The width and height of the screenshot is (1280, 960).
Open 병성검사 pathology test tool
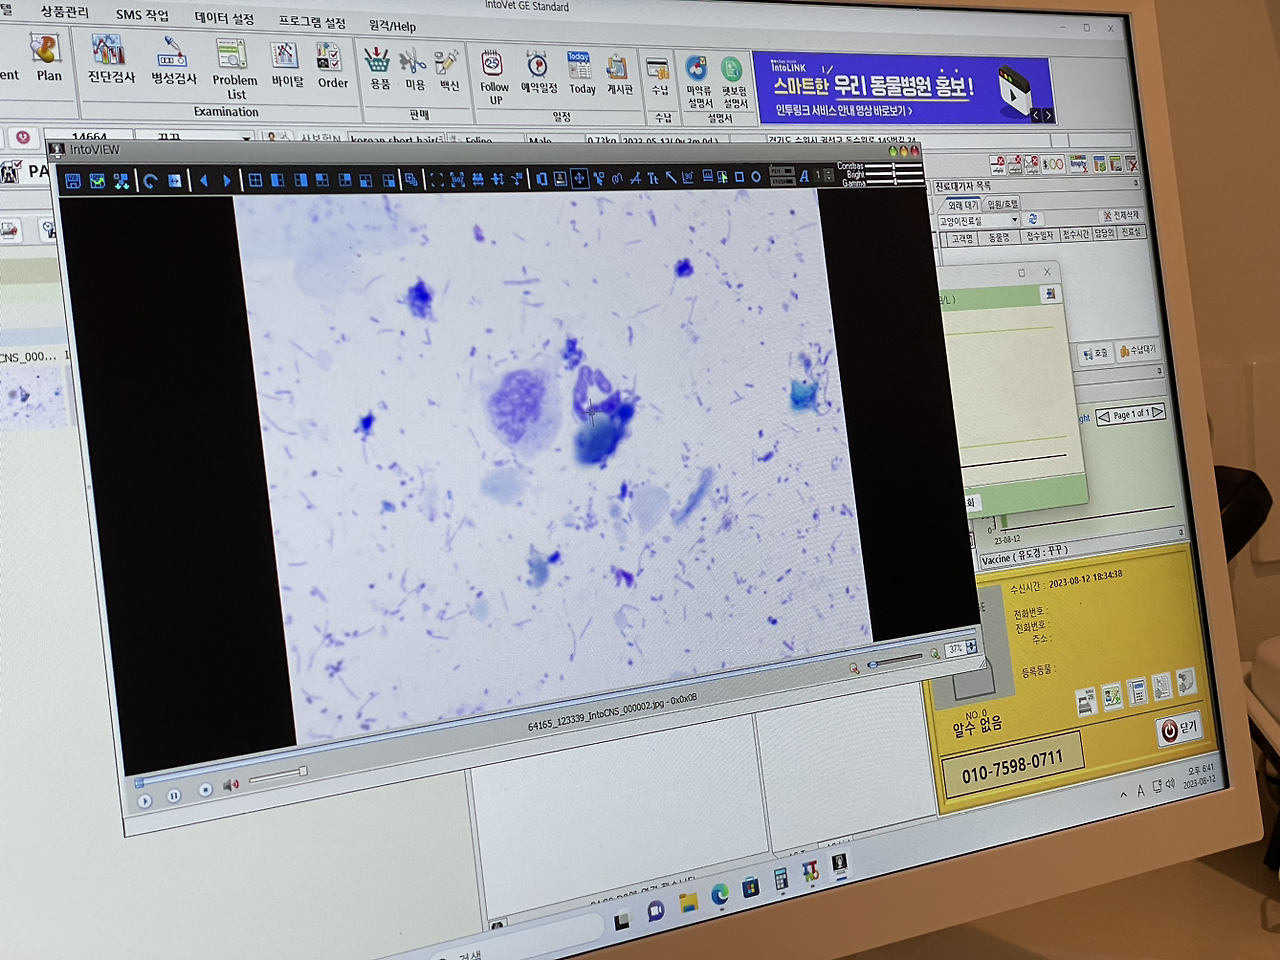173,62
